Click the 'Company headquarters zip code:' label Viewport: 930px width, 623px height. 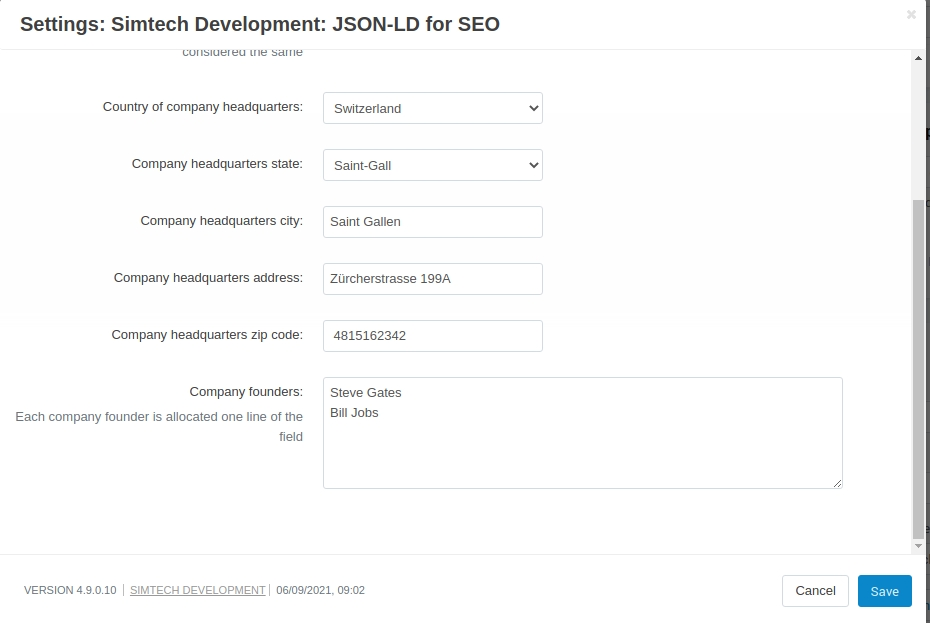pos(207,335)
